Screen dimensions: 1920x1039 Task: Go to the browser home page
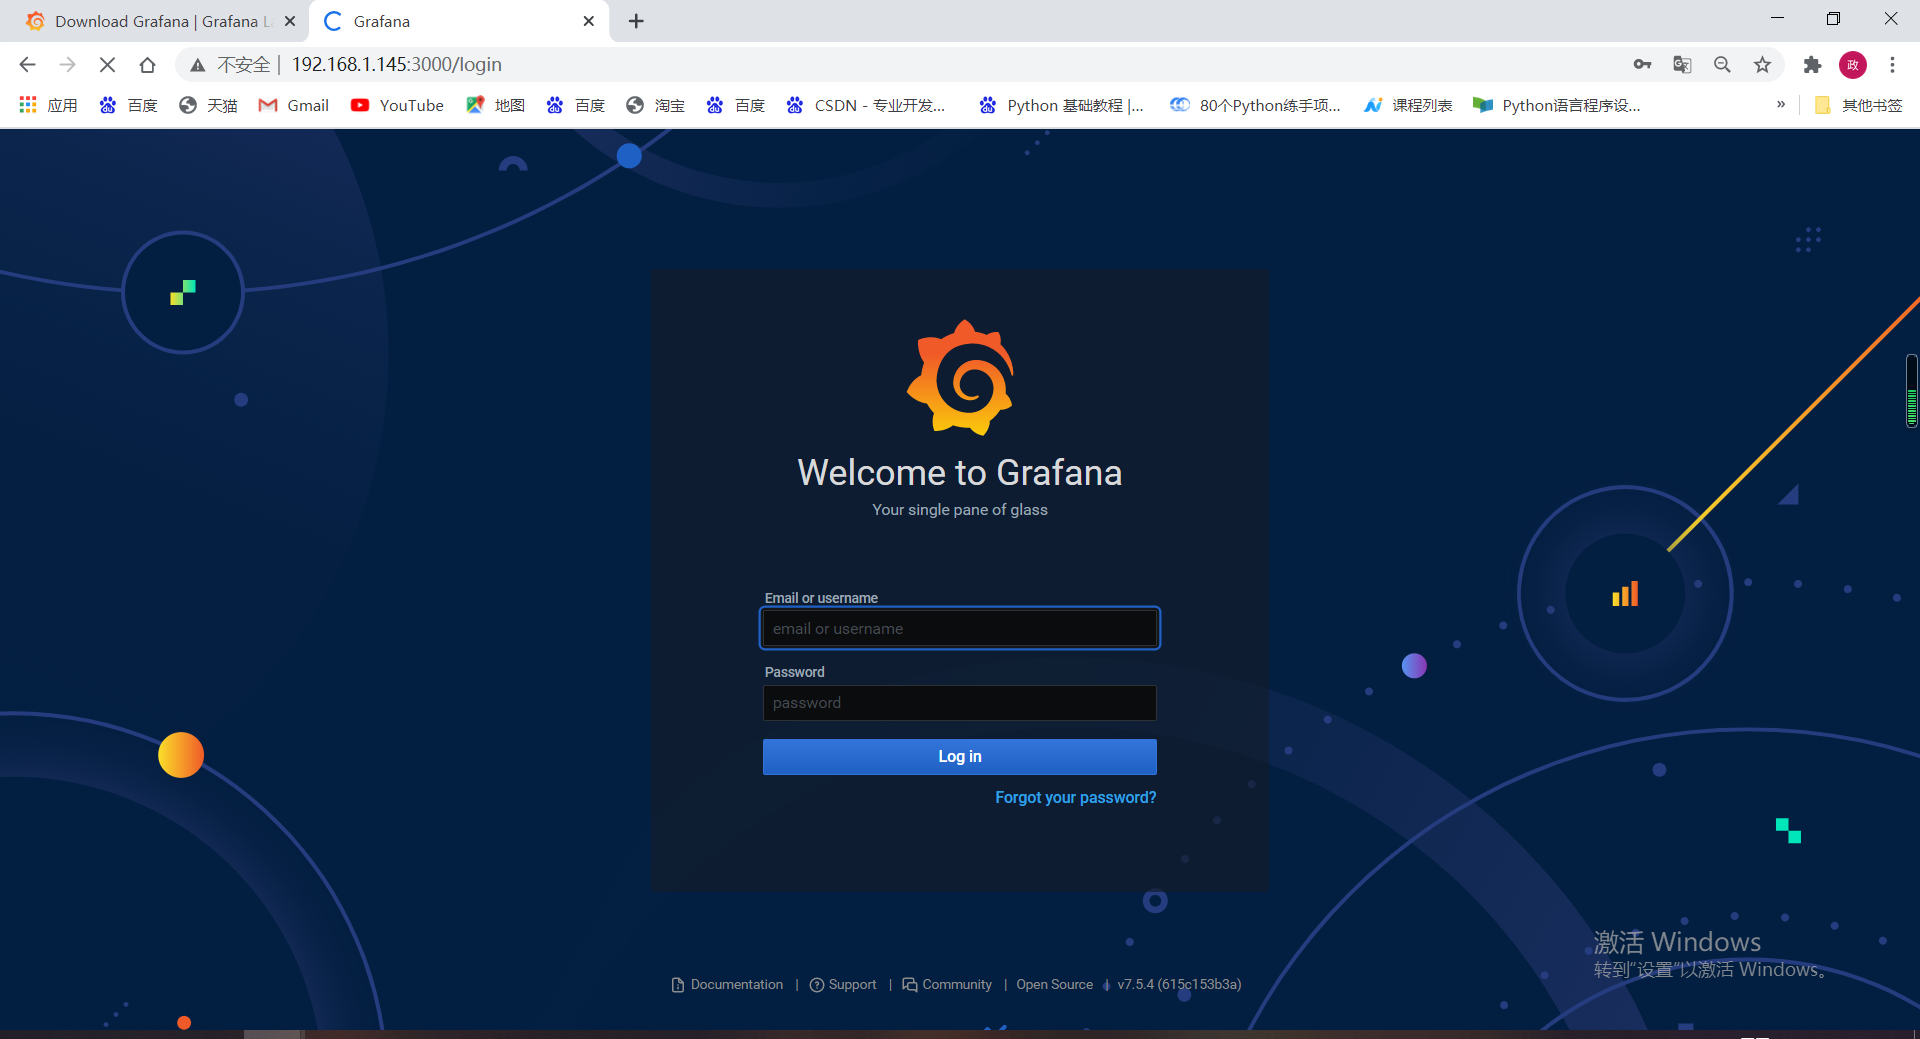click(147, 65)
